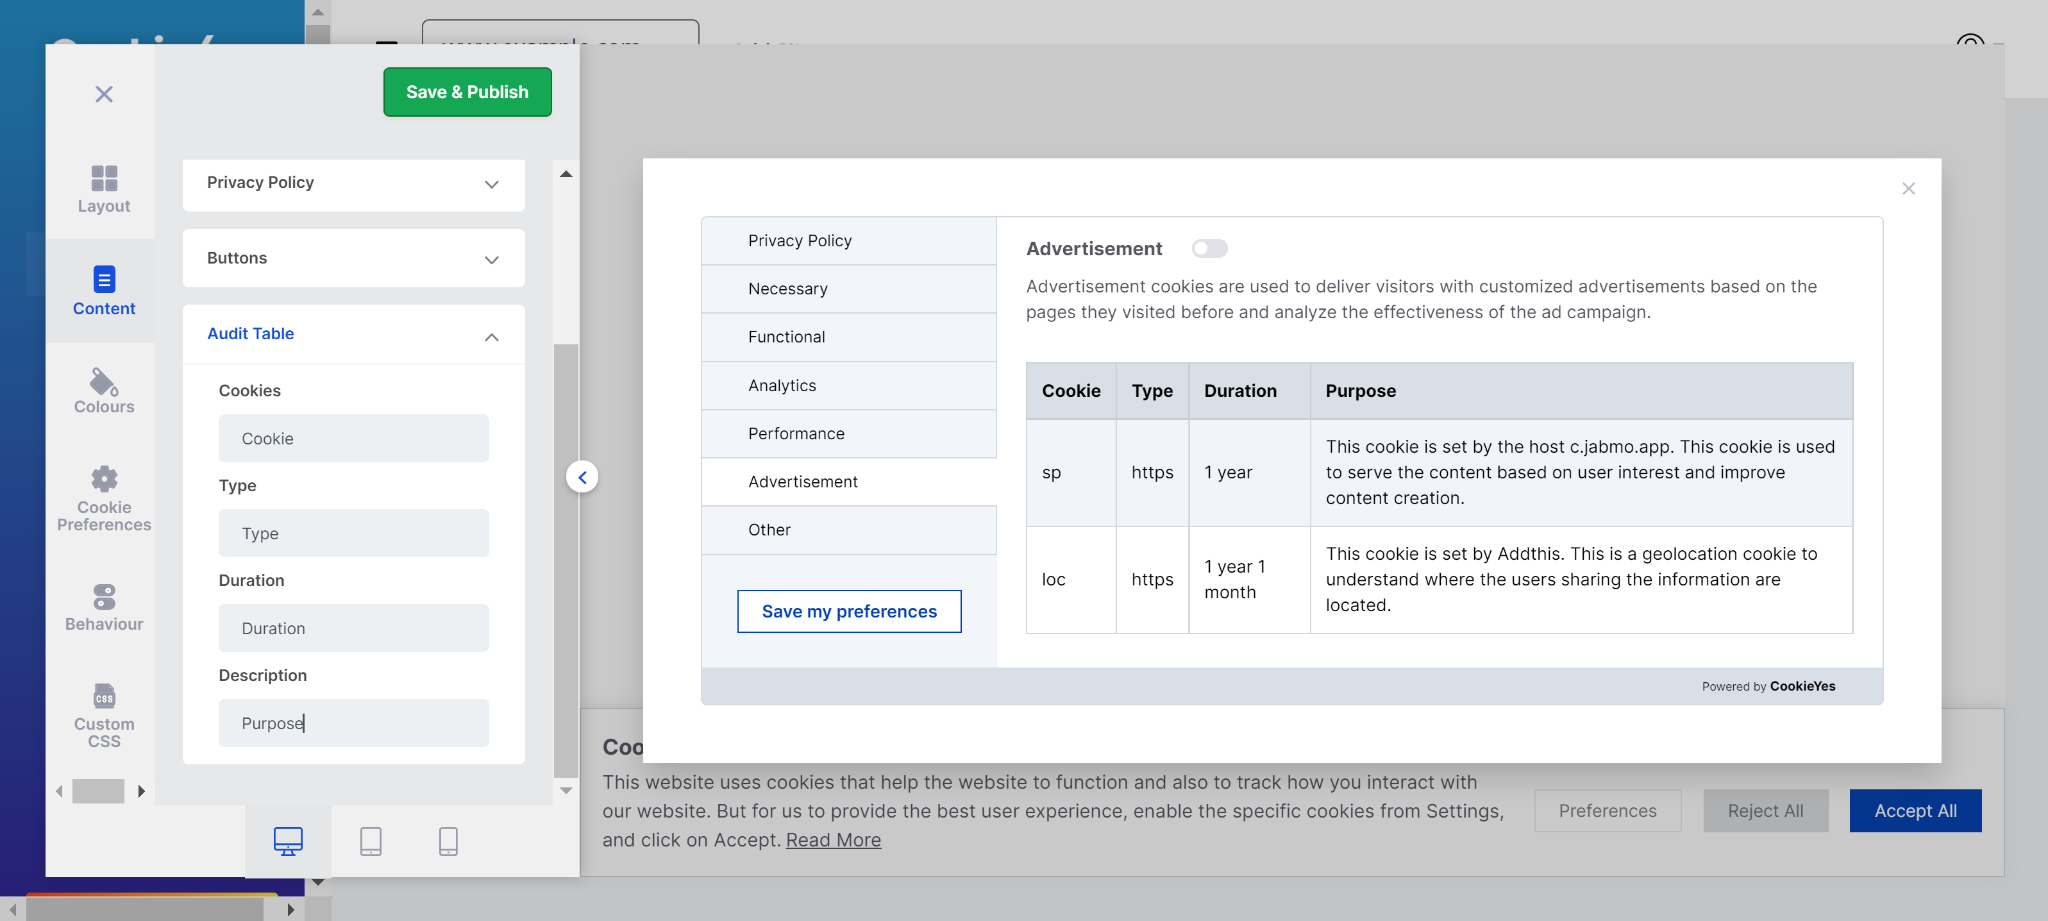Click the Duration column header in the table

point(1249,391)
